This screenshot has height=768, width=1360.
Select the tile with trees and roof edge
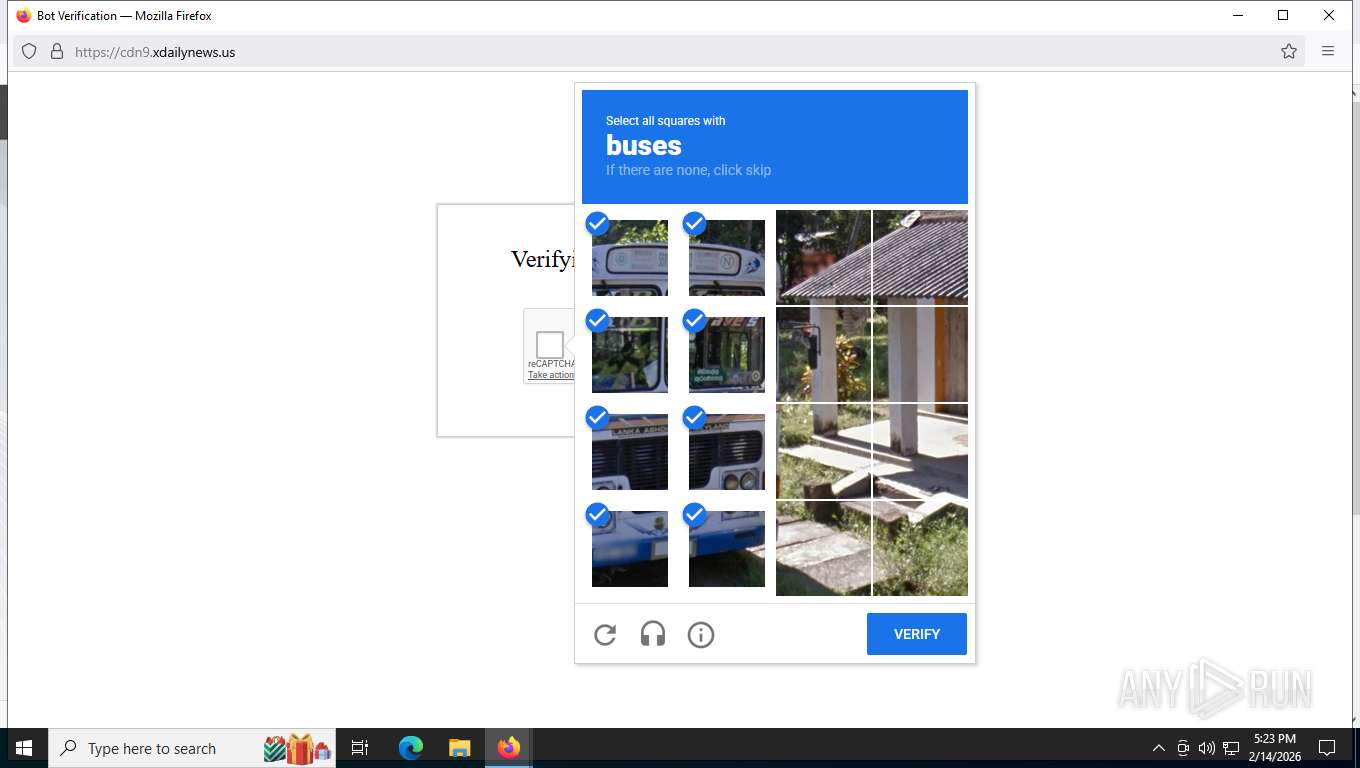coord(823,257)
